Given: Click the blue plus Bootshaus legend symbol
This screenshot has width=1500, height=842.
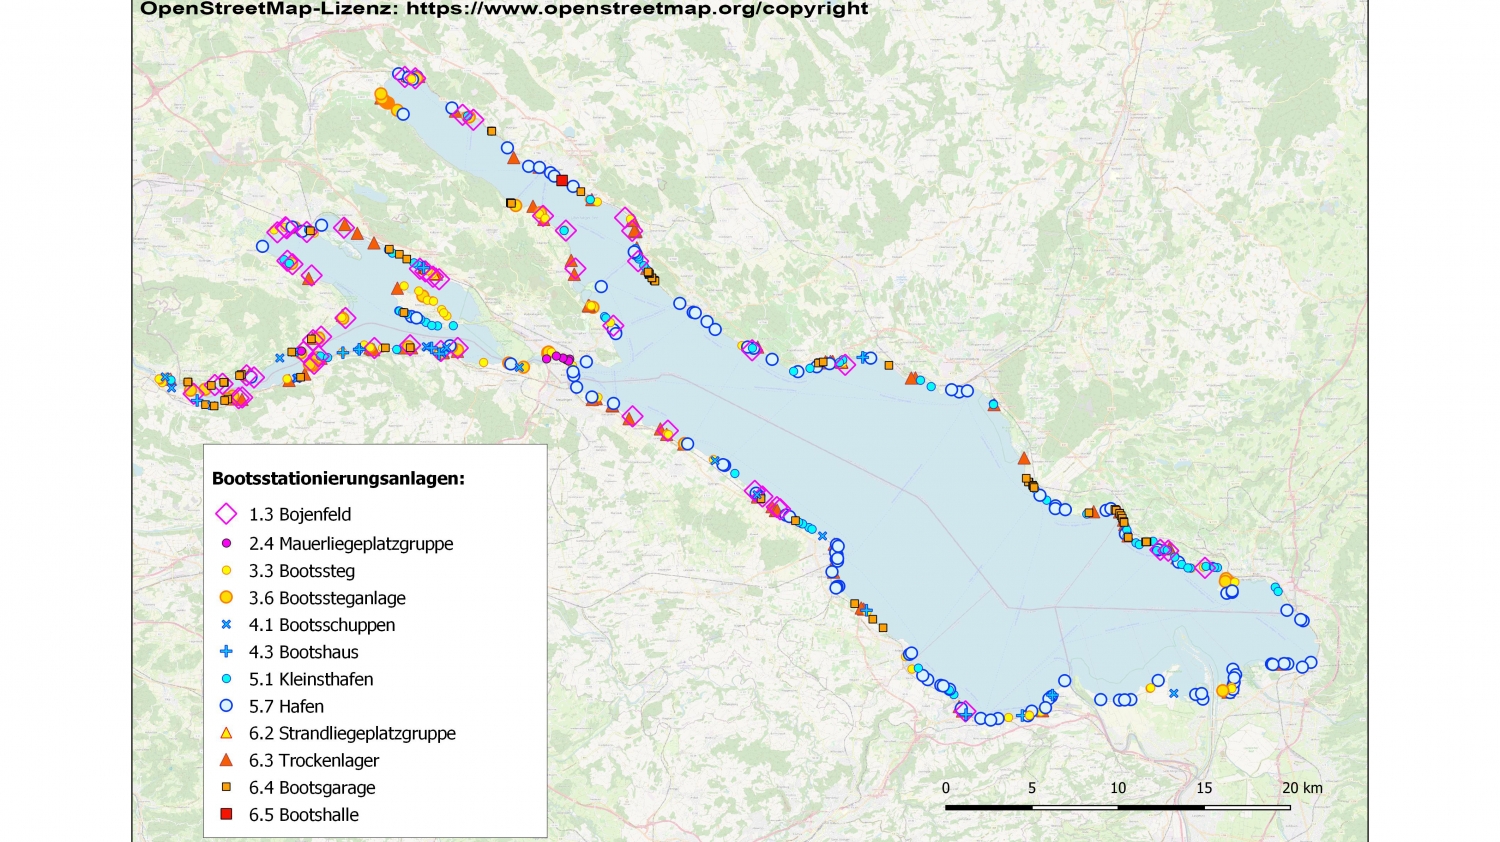Looking at the screenshot, I should tap(226, 651).
